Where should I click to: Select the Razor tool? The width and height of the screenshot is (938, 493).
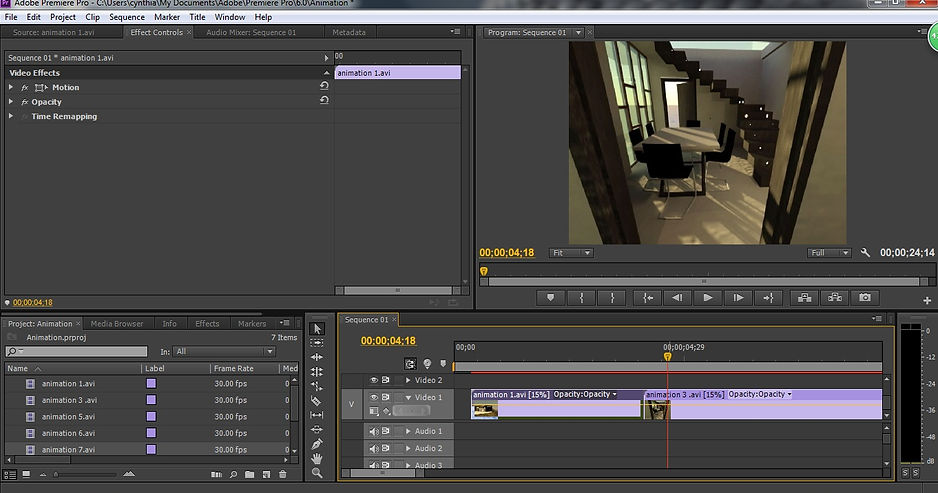(317, 400)
